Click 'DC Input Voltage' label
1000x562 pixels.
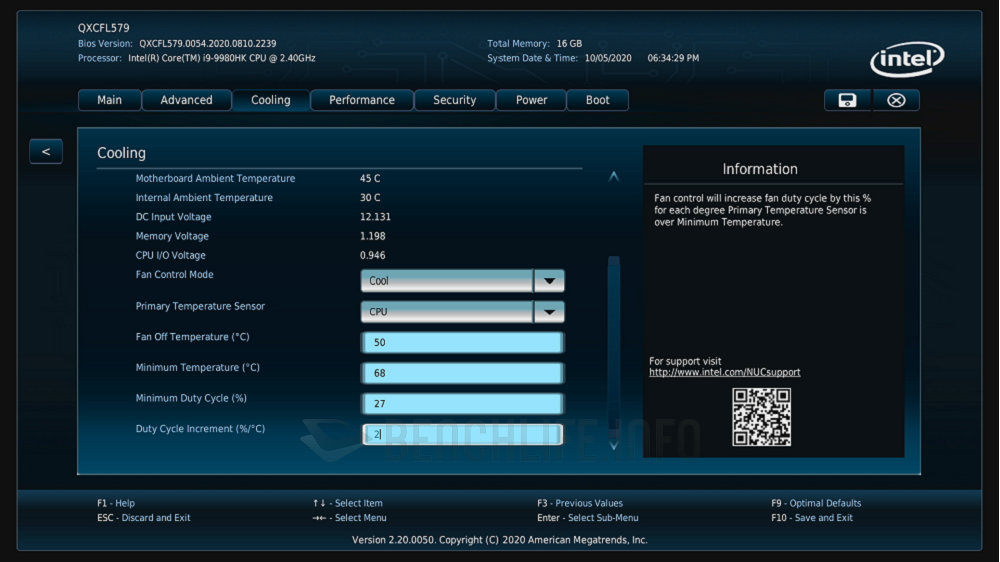[x=173, y=217]
